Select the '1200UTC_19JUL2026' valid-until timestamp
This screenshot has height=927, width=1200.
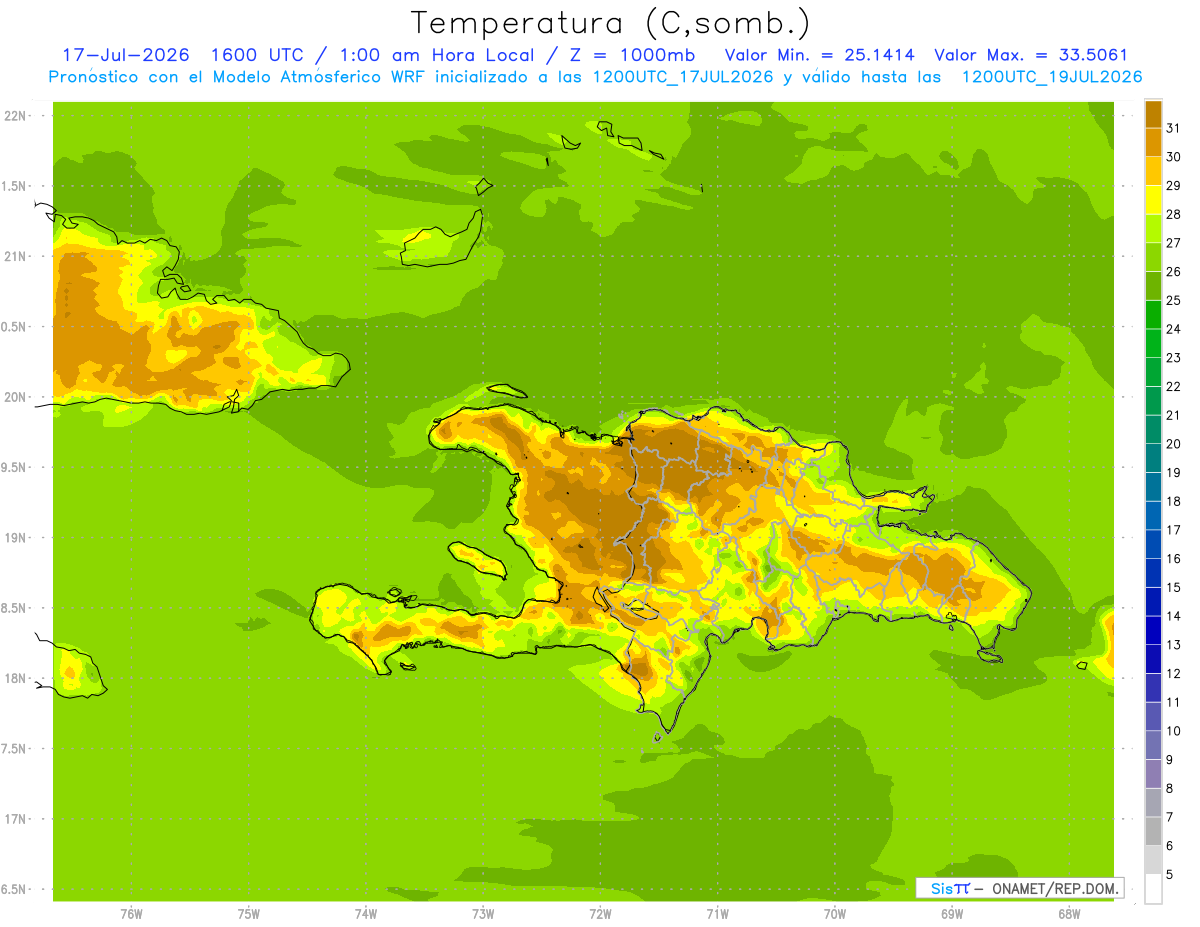(1052, 77)
